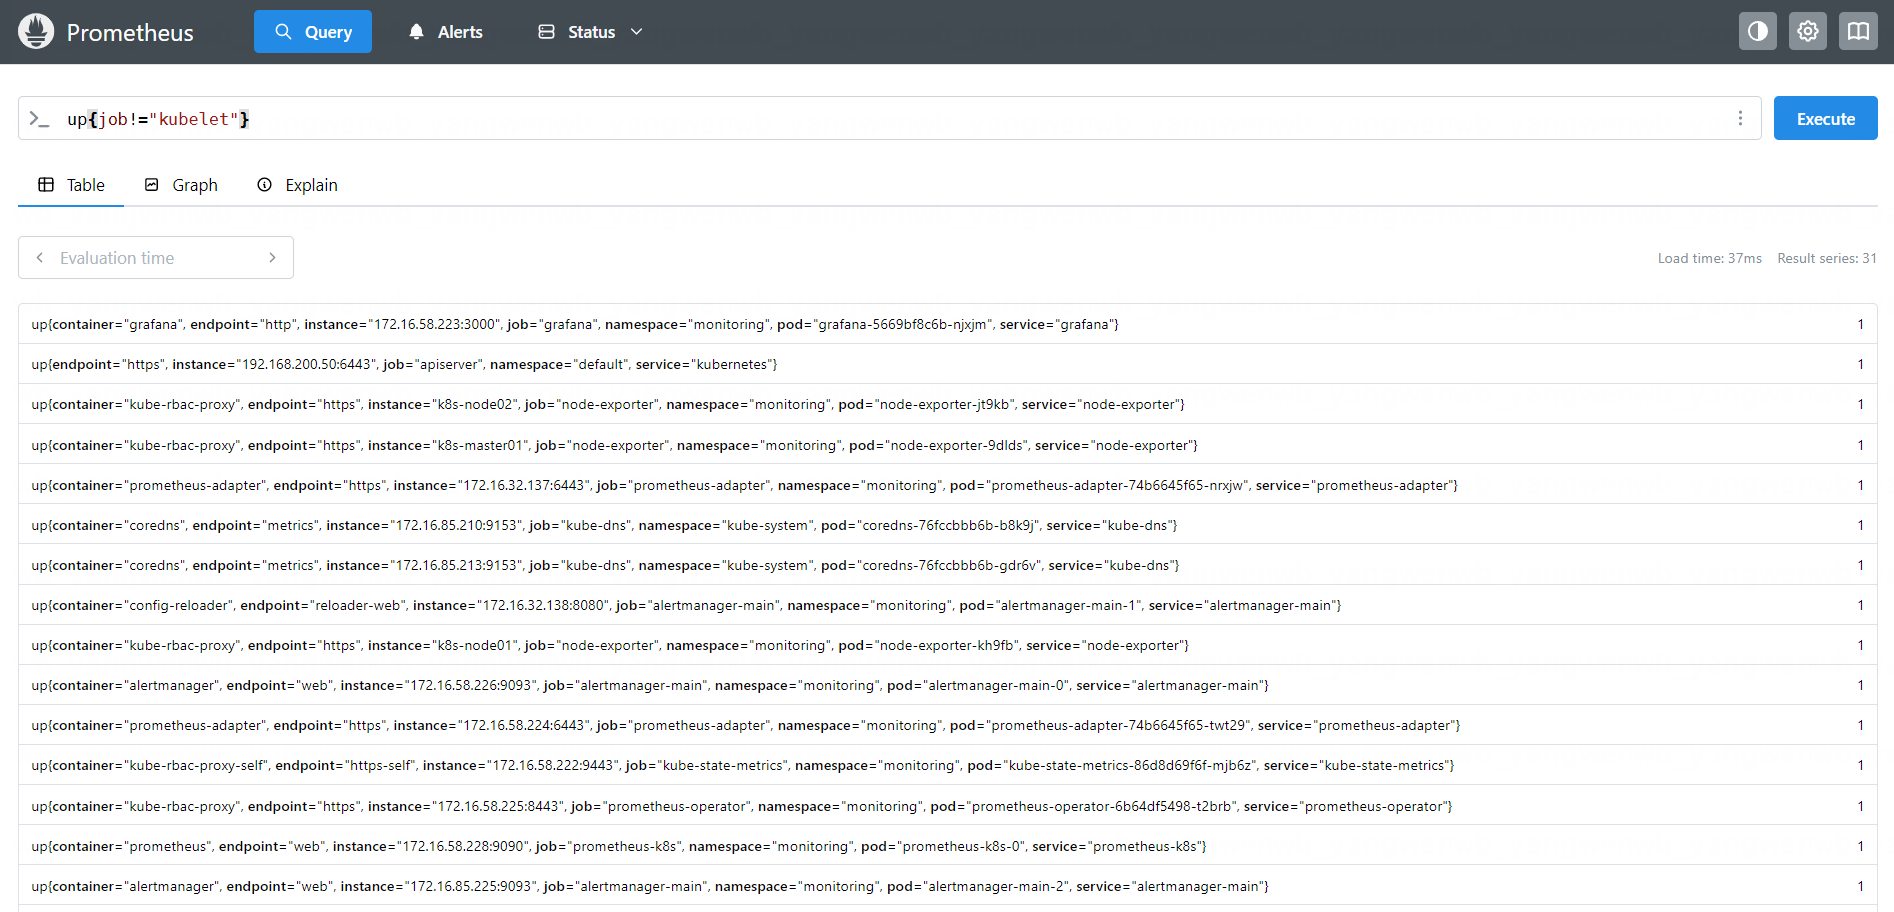Step evaluation time forward with right chevron

click(272, 258)
